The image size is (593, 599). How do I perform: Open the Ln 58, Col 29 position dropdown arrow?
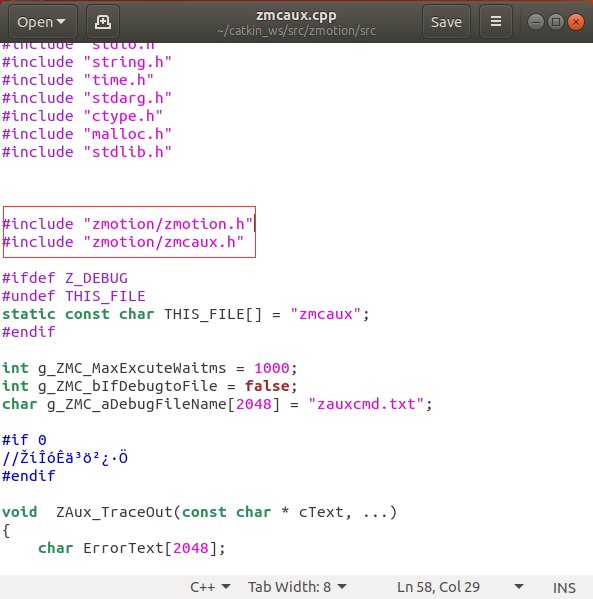[x=518, y=586]
